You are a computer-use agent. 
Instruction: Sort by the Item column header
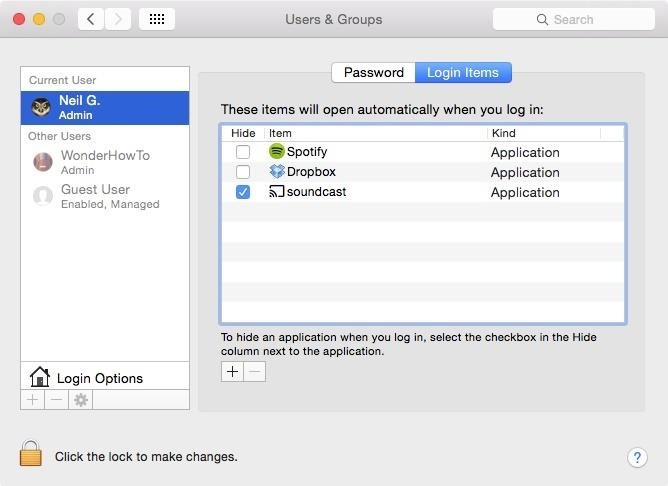[x=376, y=133]
